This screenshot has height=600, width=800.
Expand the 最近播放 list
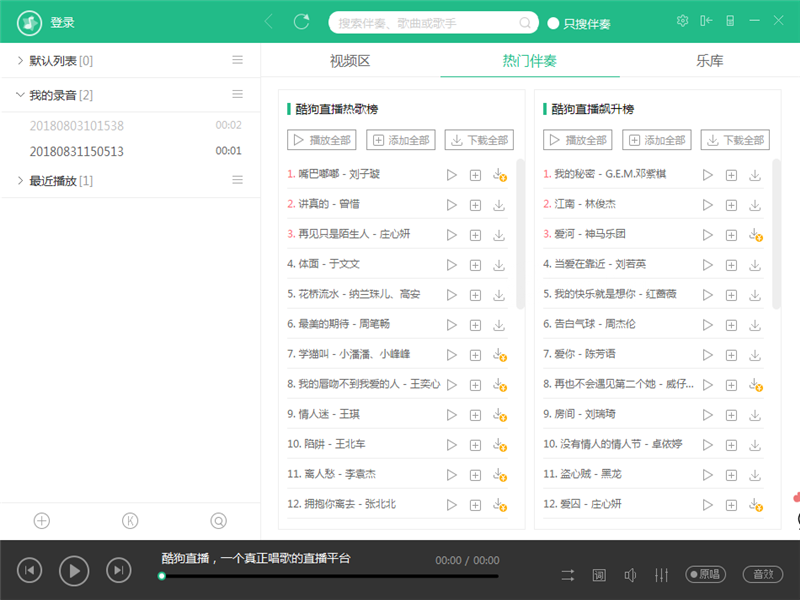coord(20,180)
